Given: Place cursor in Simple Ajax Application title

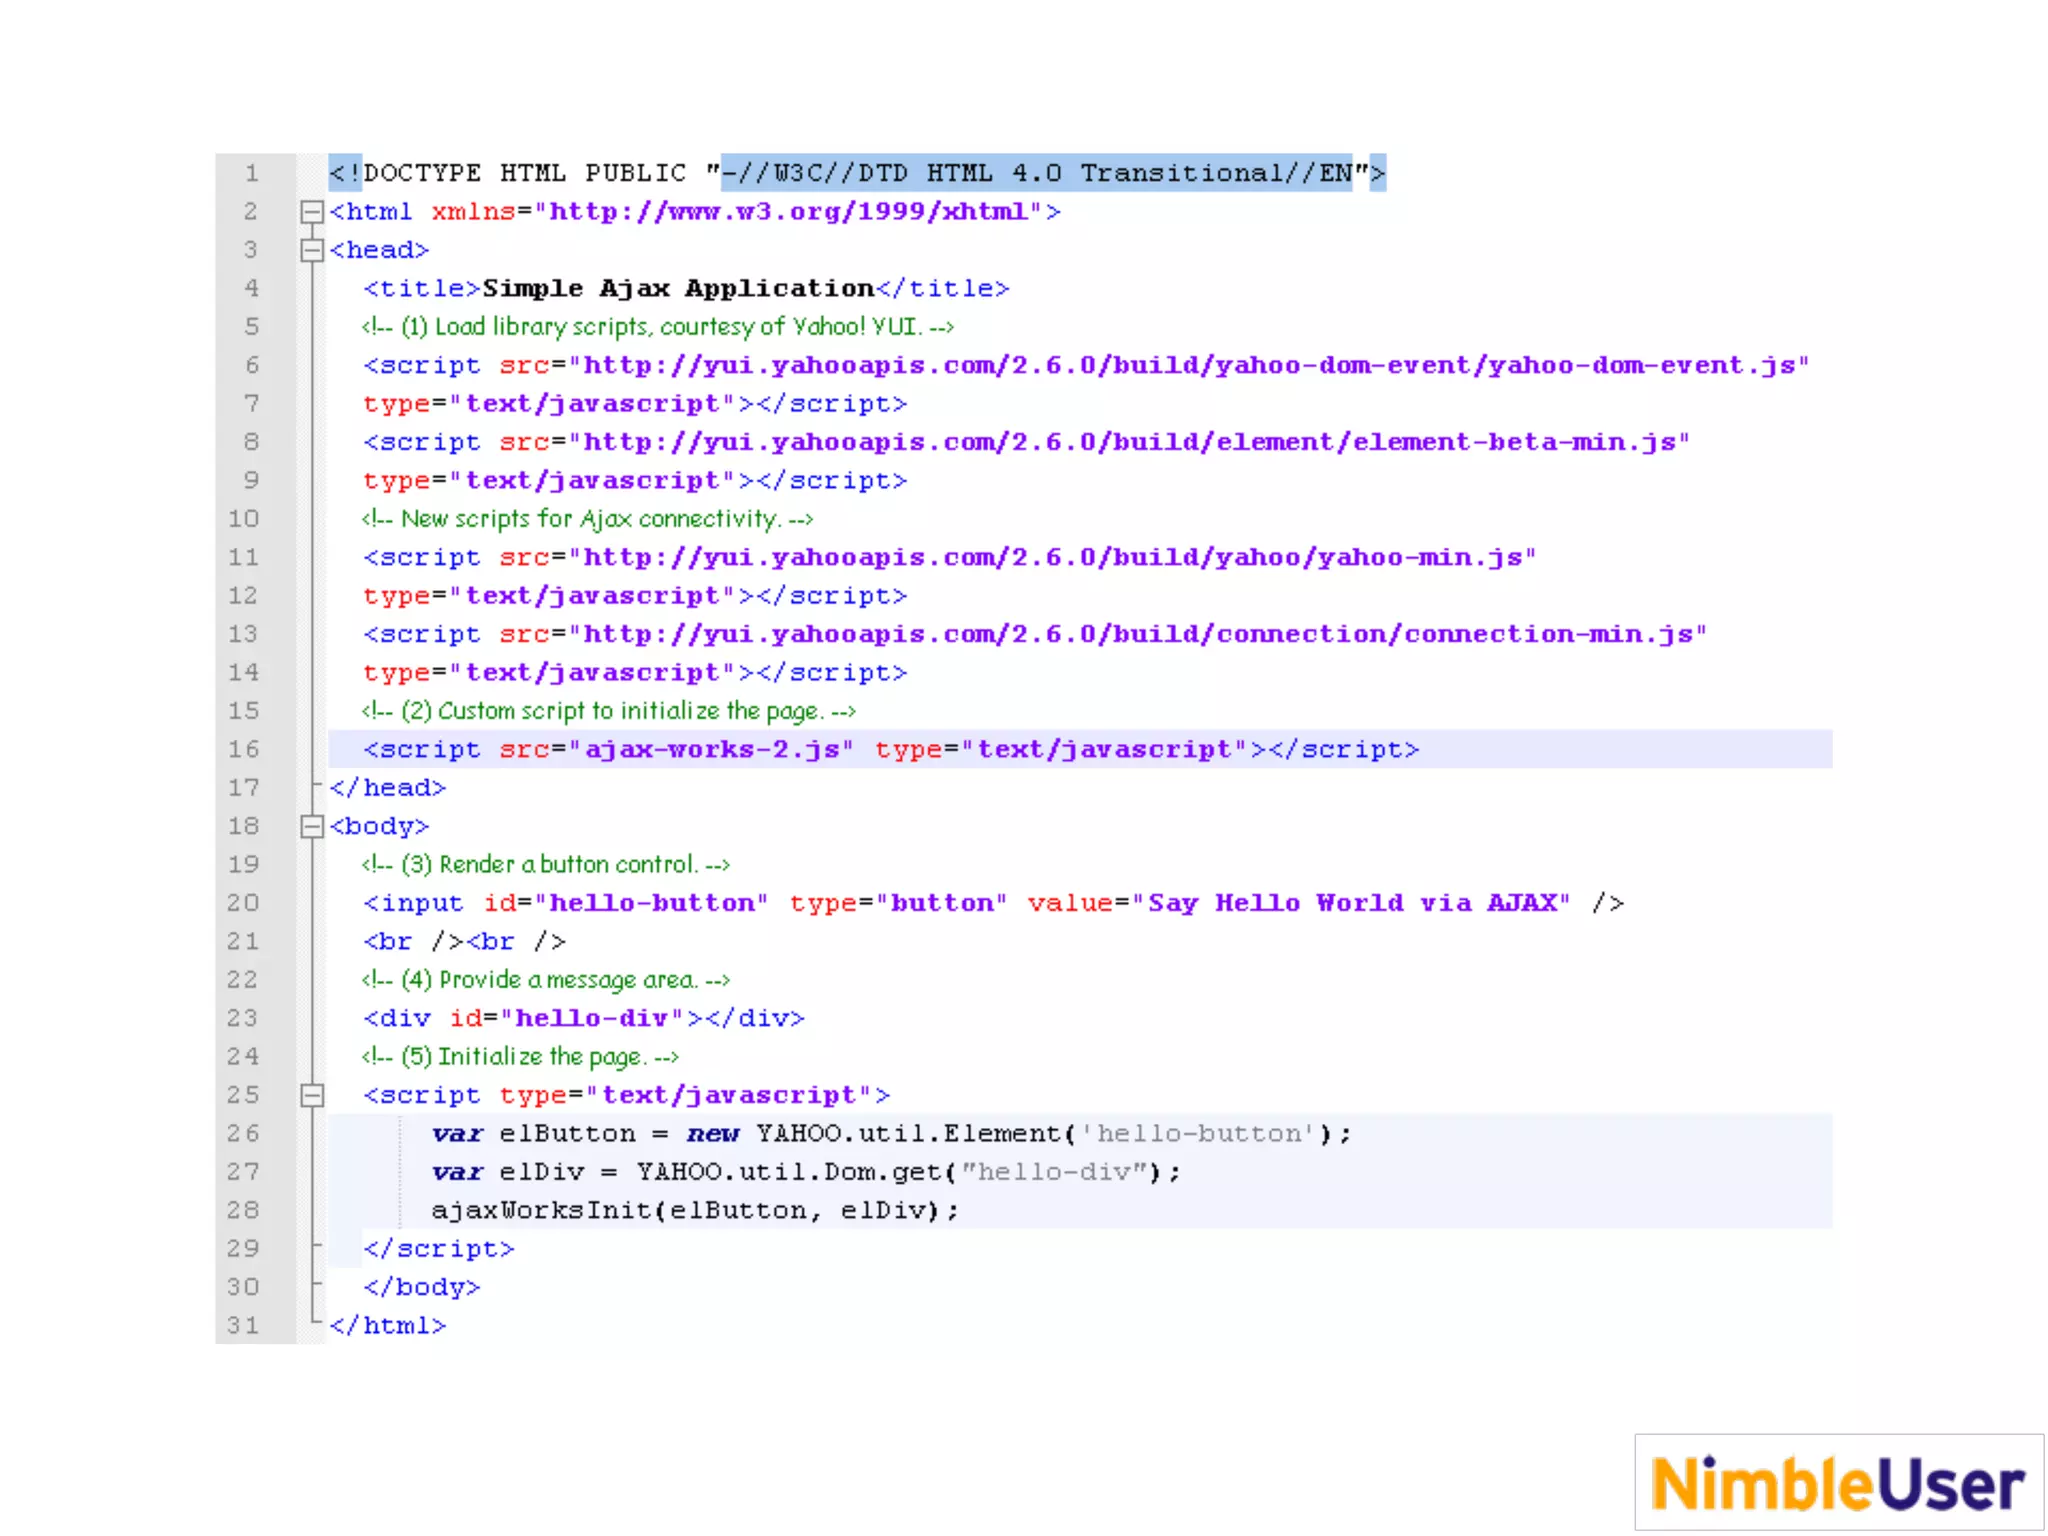Looking at the screenshot, I should [x=678, y=289].
